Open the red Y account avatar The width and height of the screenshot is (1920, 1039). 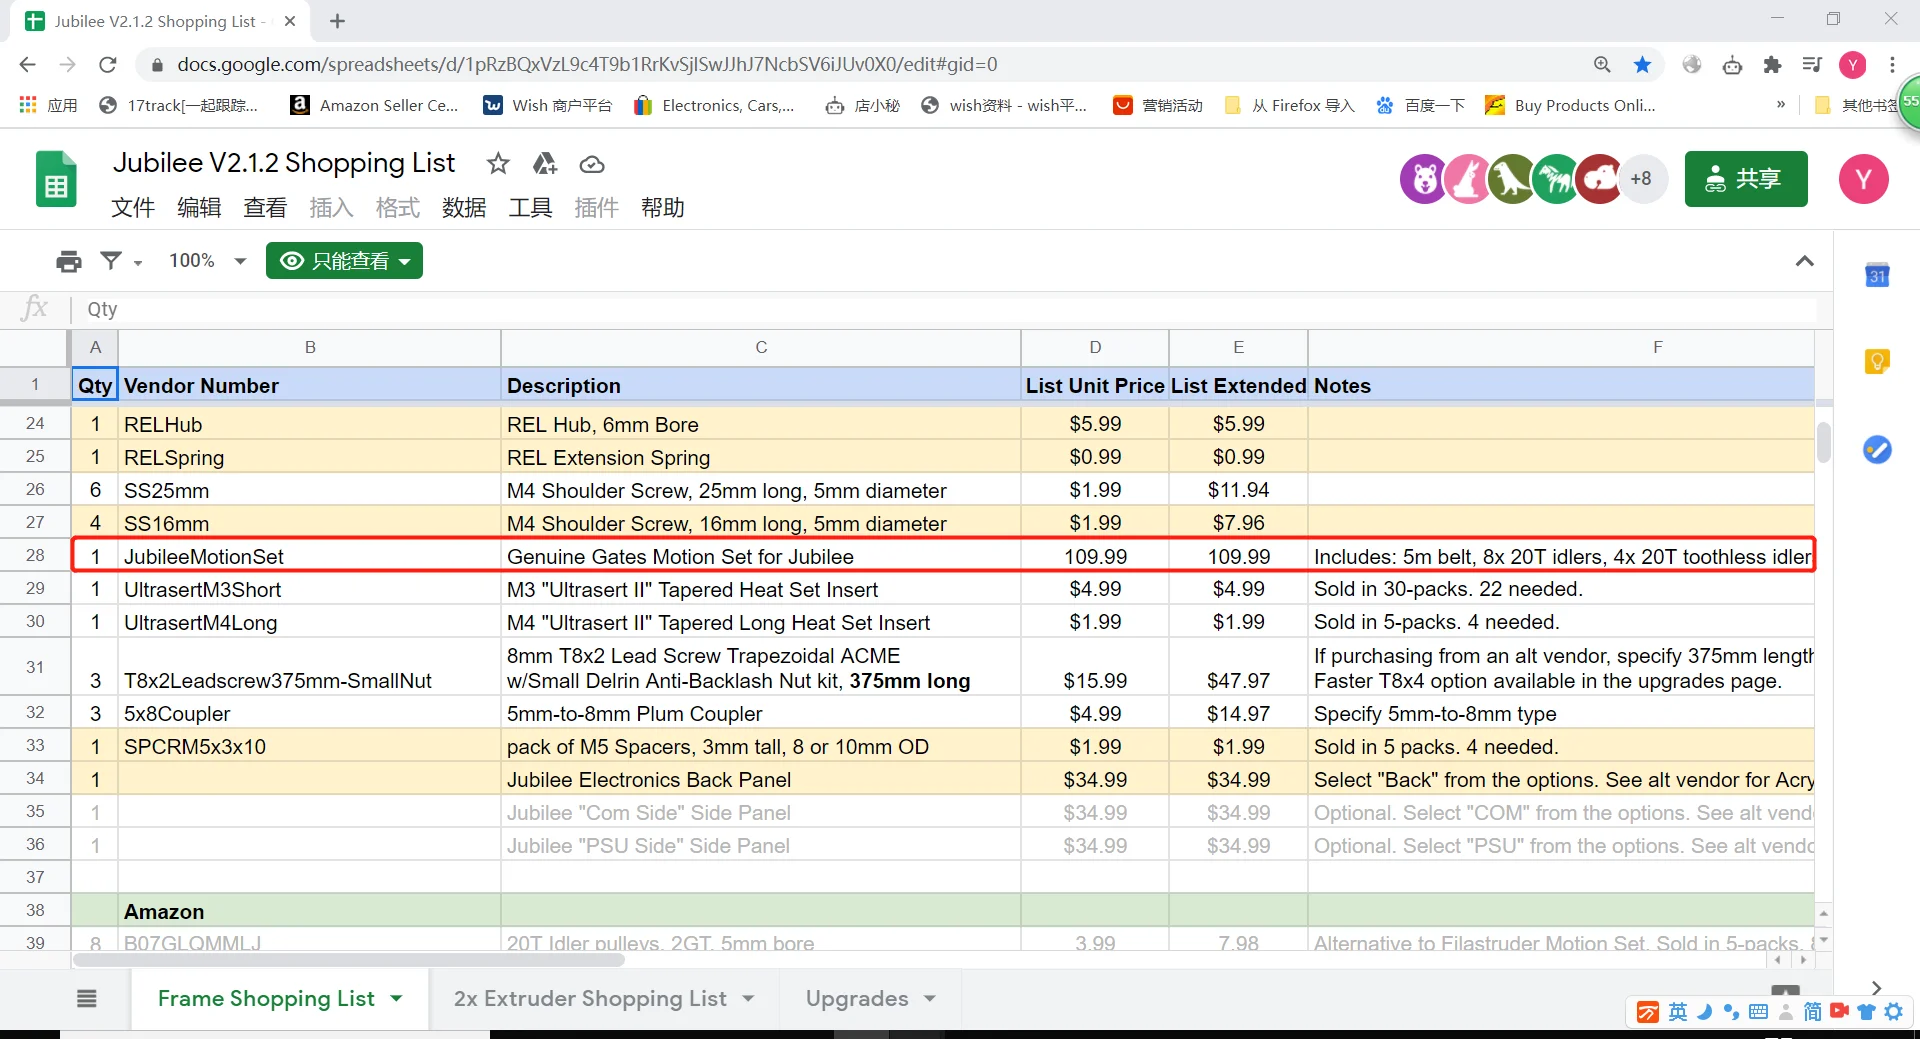coord(1863,179)
